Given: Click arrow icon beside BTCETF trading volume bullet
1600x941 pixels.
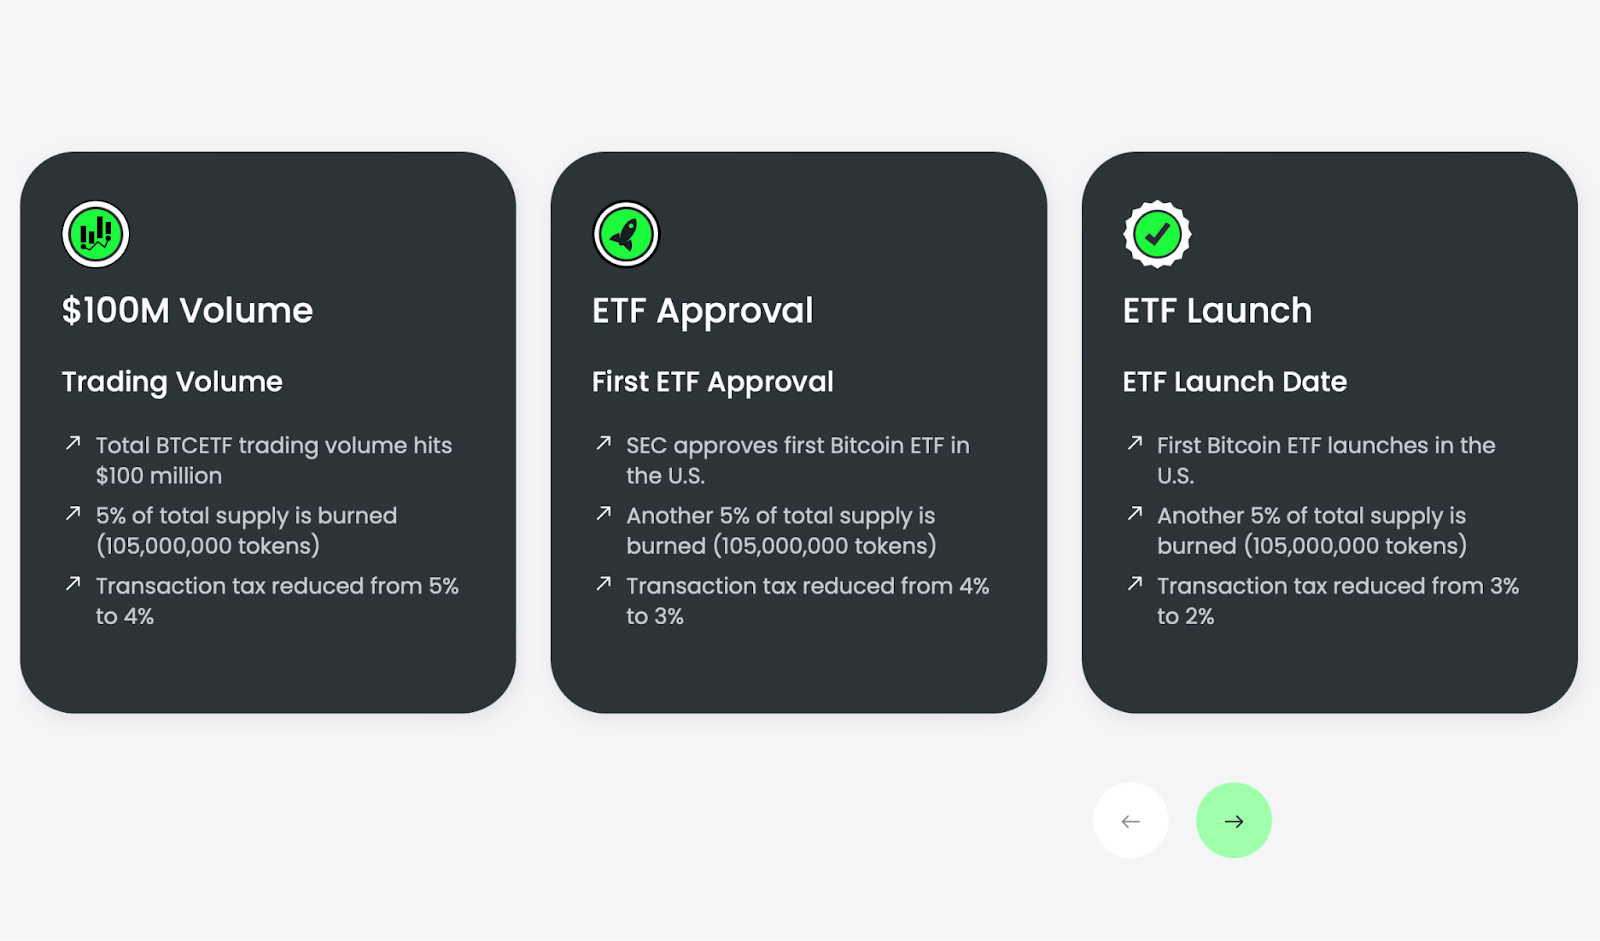Looking at the screenshot, I should (x=73, y=443).
